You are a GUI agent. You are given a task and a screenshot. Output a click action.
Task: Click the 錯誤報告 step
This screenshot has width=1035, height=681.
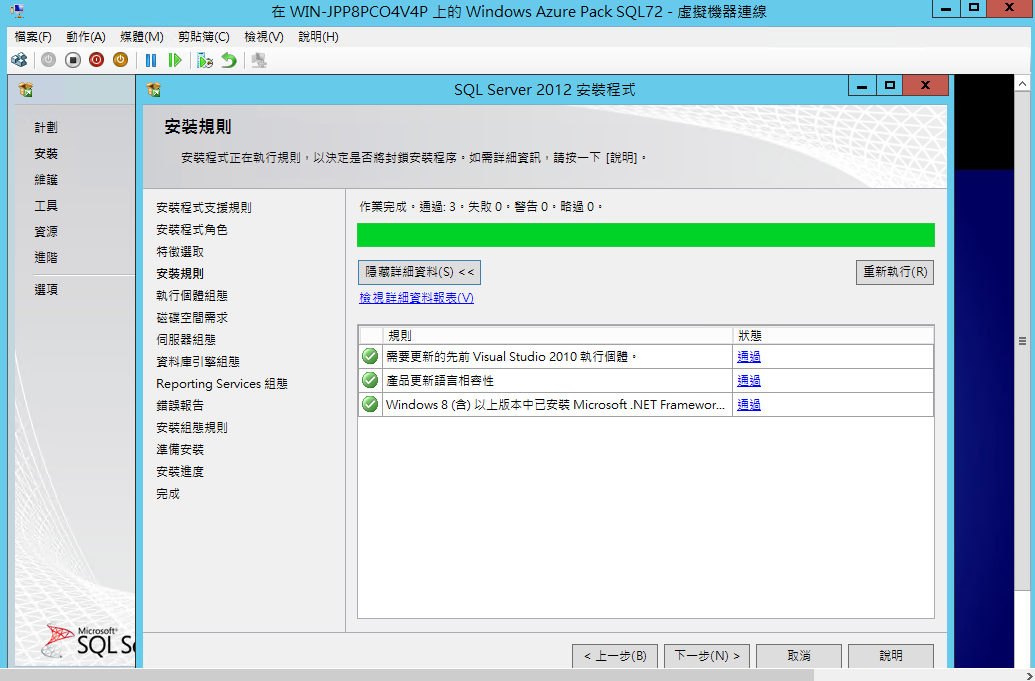180,406
